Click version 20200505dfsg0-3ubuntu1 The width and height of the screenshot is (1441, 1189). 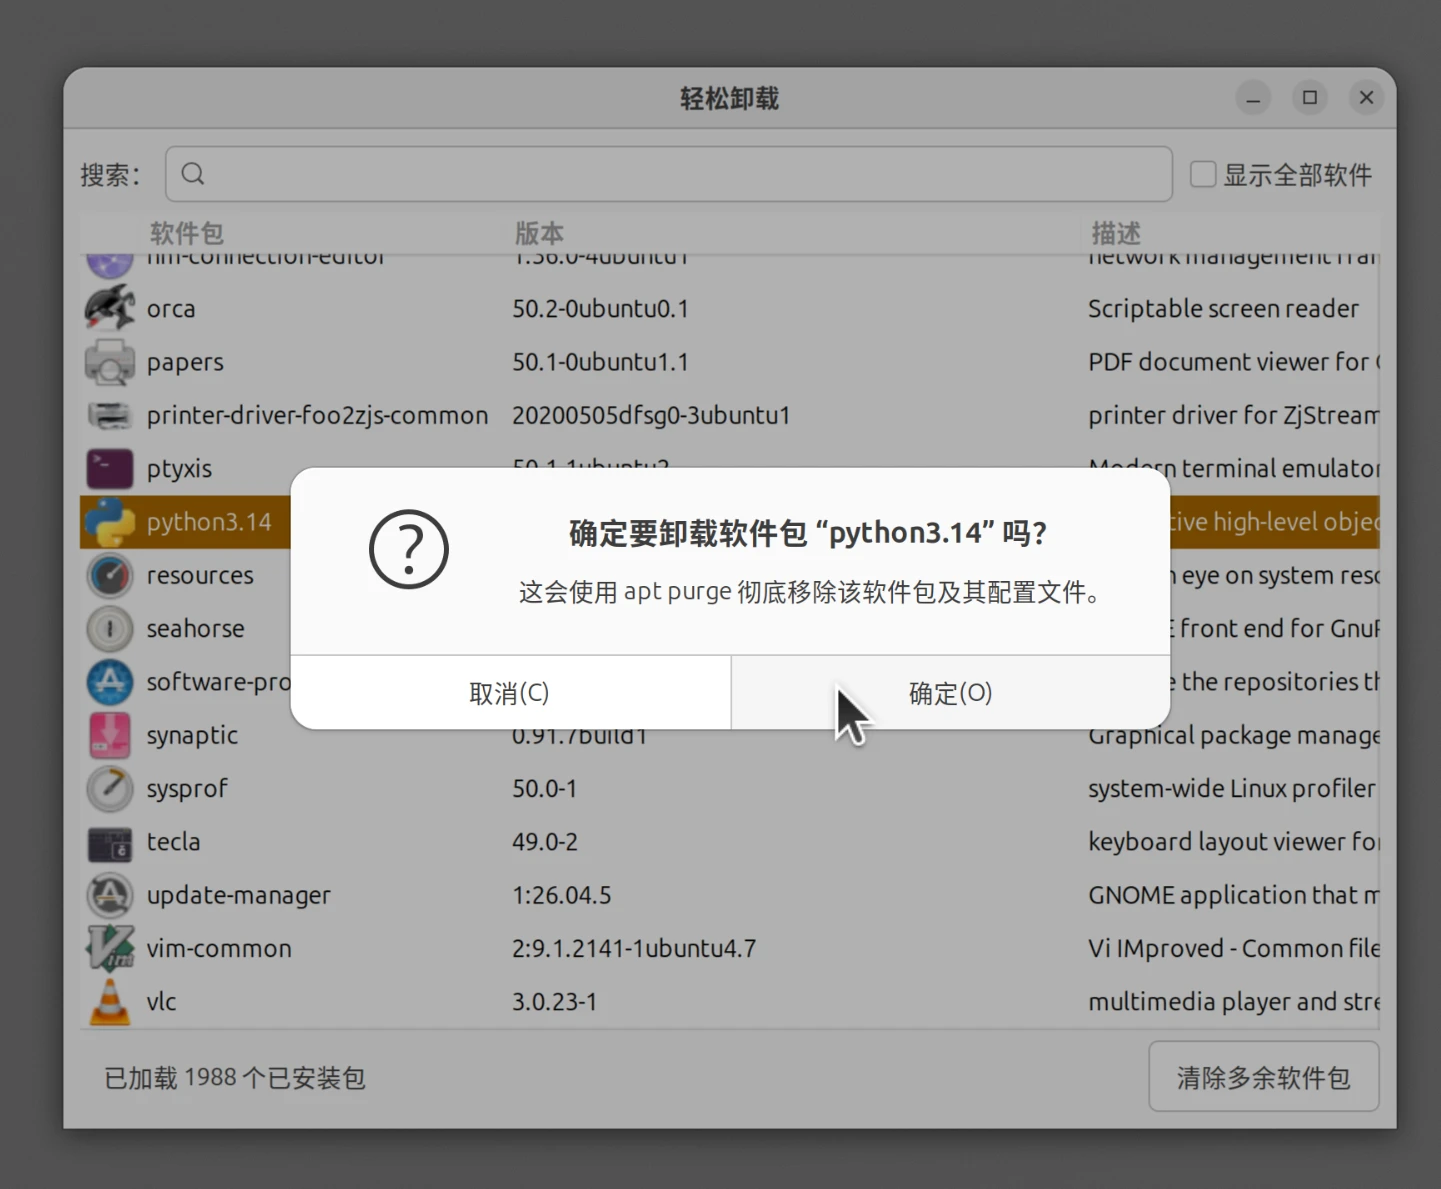pyautogui.click(x=651, y=415)
